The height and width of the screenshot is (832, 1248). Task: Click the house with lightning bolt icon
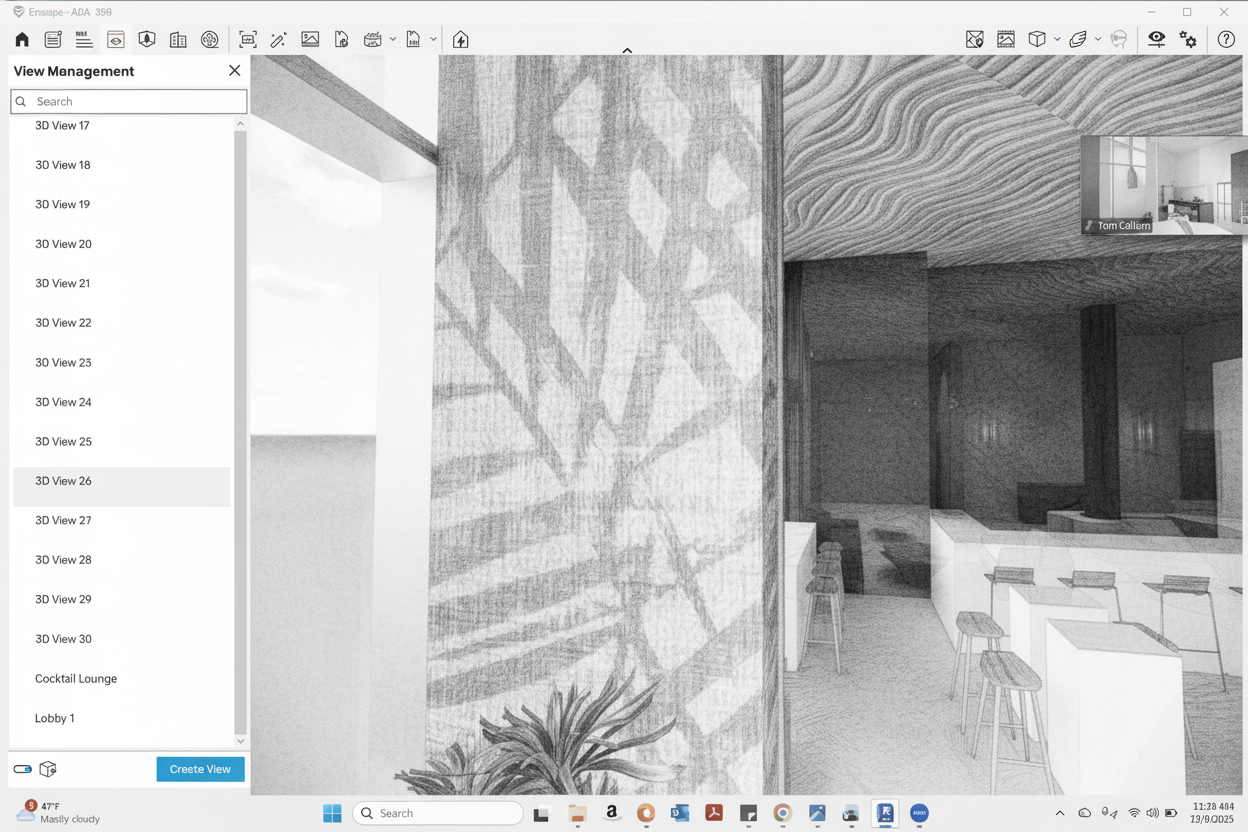(461, 40)
